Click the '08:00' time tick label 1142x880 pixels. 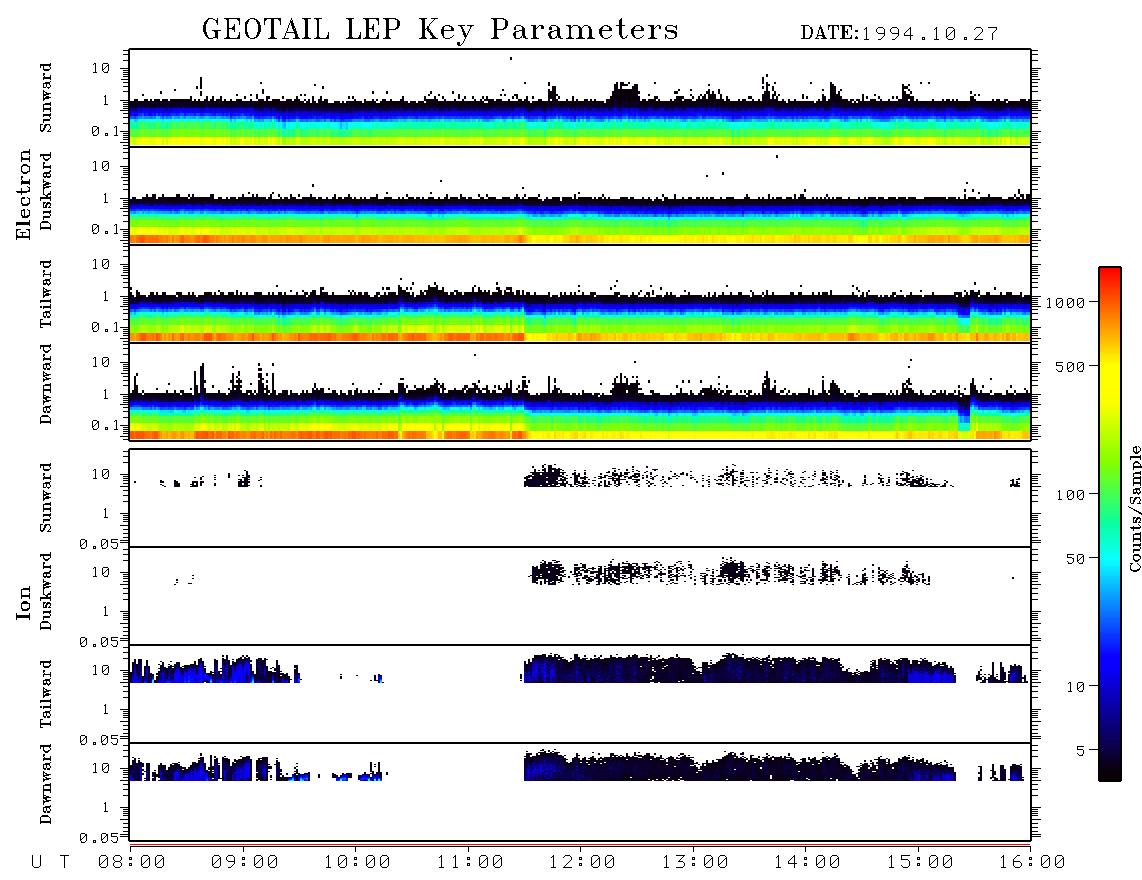tap(132, 862)
